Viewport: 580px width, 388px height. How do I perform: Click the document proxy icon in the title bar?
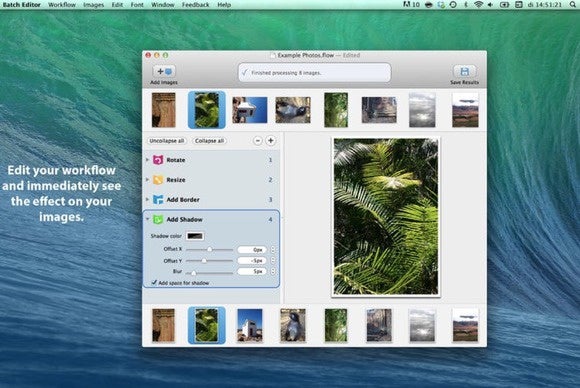click(273, 55)
